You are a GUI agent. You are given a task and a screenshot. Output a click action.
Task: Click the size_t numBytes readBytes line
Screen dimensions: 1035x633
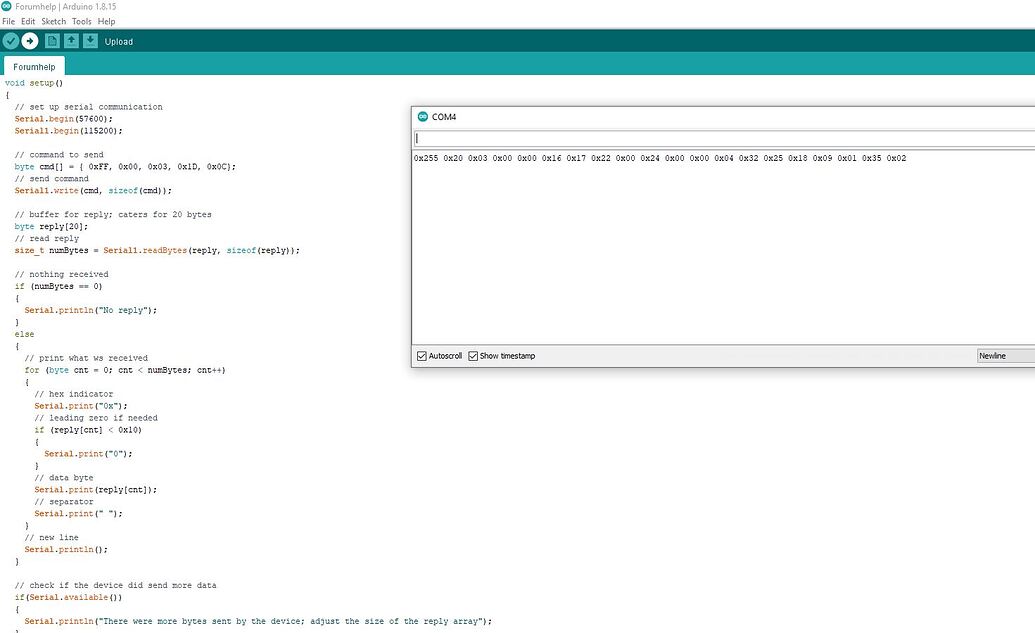tap(157, 250)
